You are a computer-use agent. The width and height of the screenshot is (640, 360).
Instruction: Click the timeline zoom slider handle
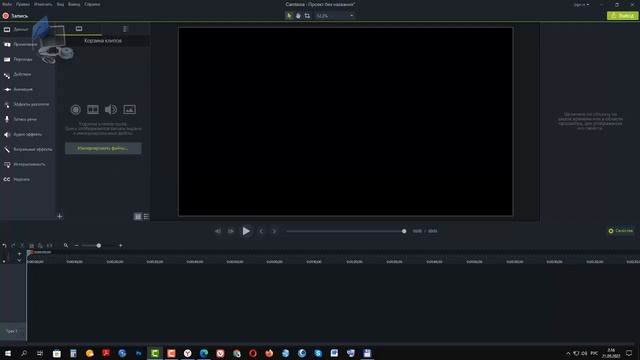pyautogui.click(x=98, y=246)
